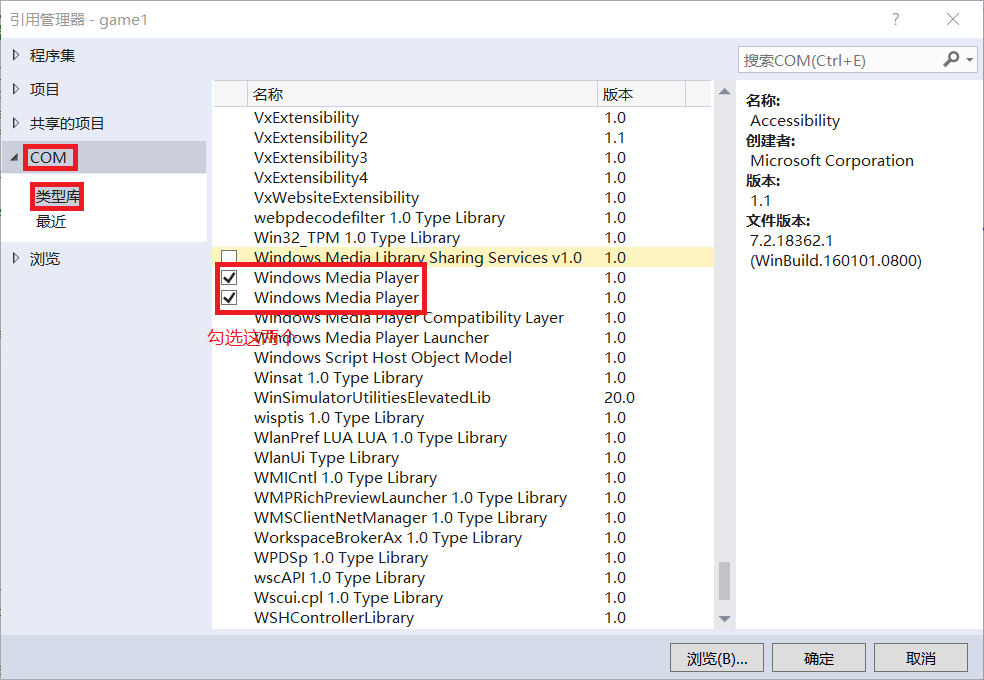The image size is (984, 680).
Task: Click version 20.0 of WinSimulatorUtilitiesElevatedLib
Action: tap(619, 398)
